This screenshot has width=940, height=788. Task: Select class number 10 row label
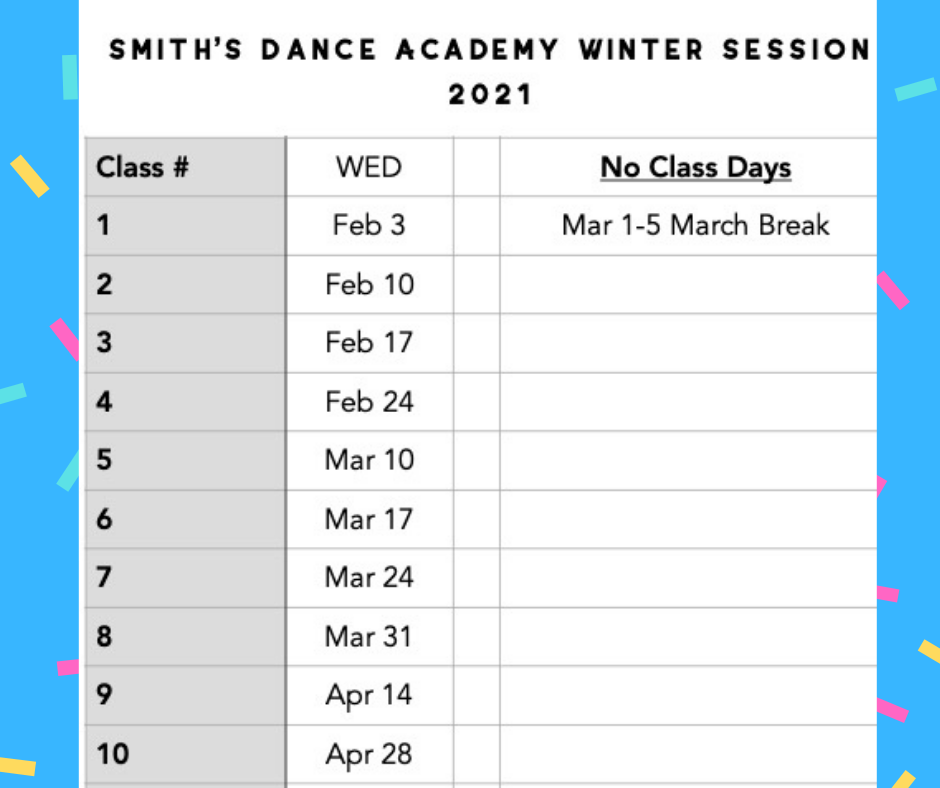[185, 754]
